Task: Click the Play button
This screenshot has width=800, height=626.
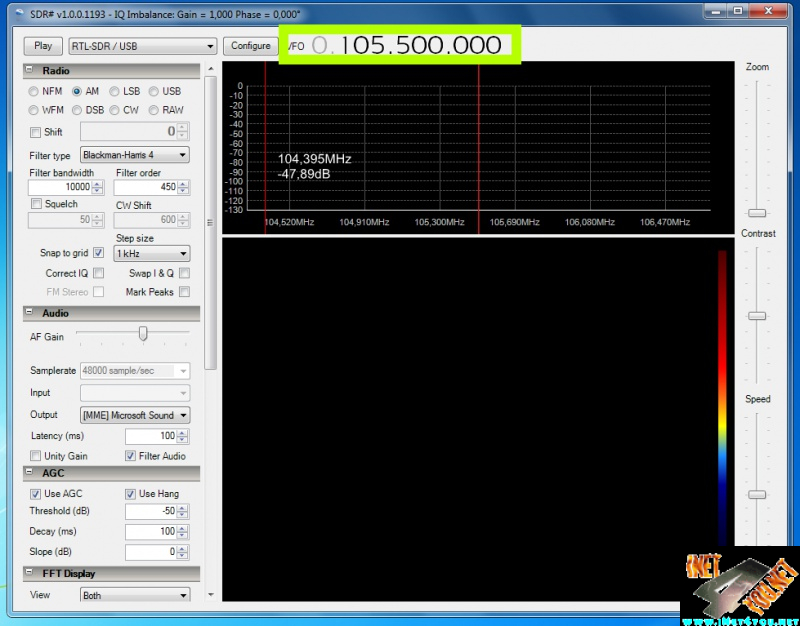Action: tap(43, 46)
